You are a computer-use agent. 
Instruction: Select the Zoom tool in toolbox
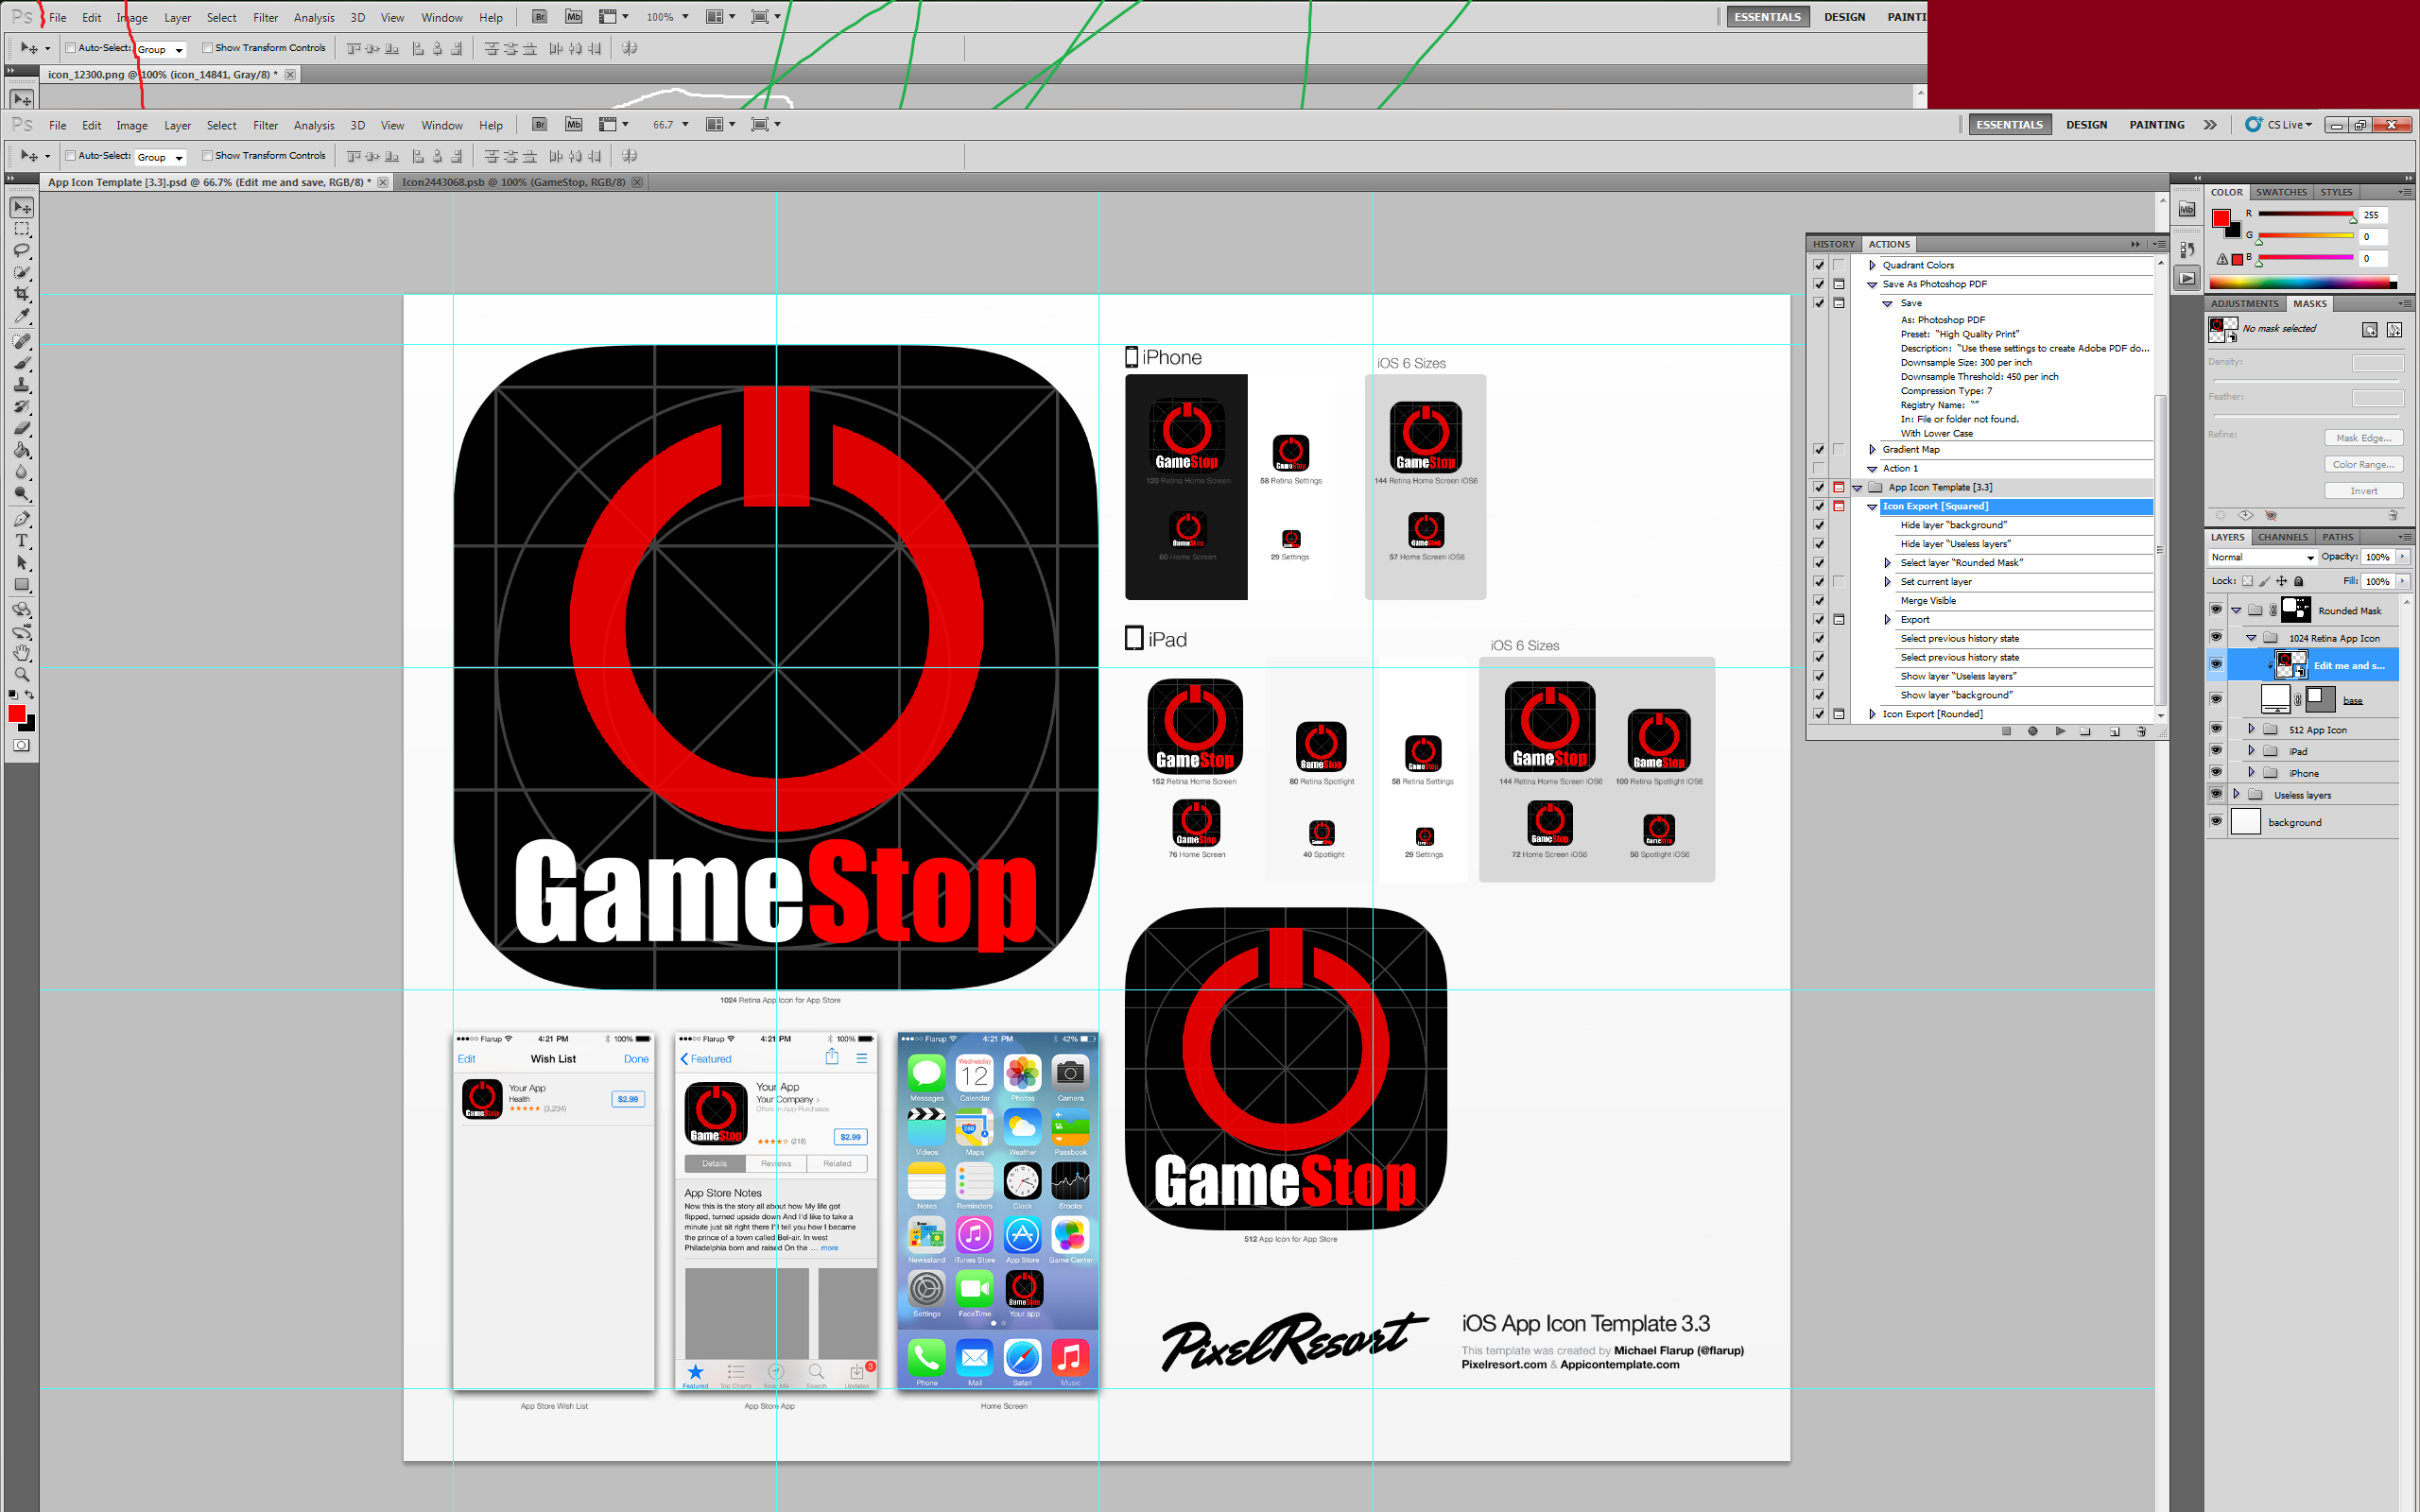pyautogui.click(x=22, y=675)
